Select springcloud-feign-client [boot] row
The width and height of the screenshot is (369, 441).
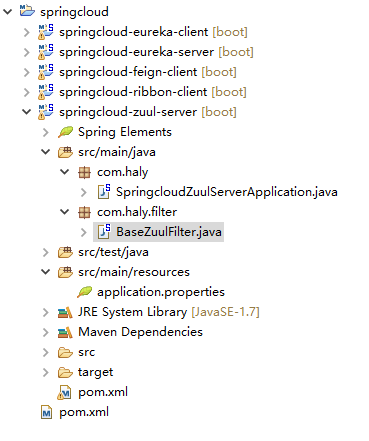point(148,72)
